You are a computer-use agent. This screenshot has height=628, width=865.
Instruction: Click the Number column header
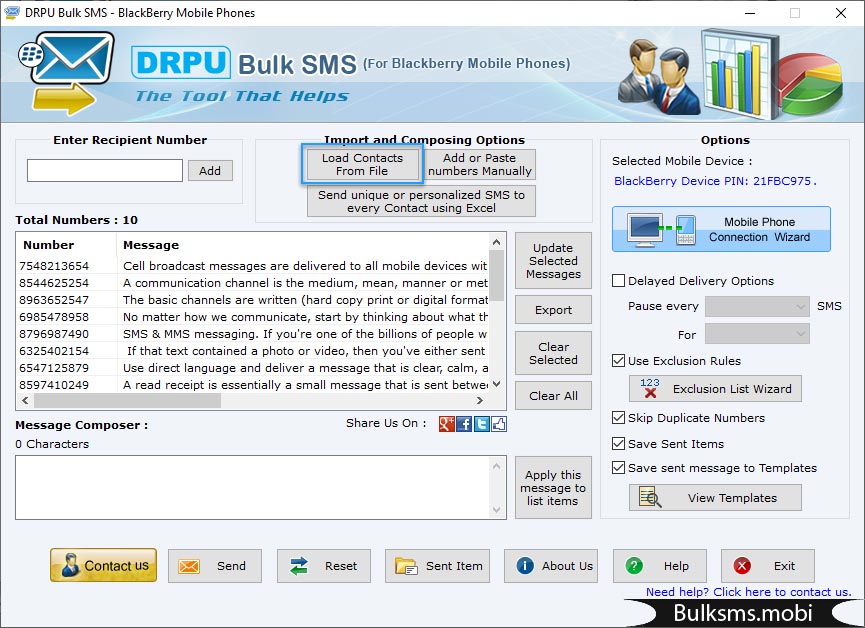pos(67,245)
